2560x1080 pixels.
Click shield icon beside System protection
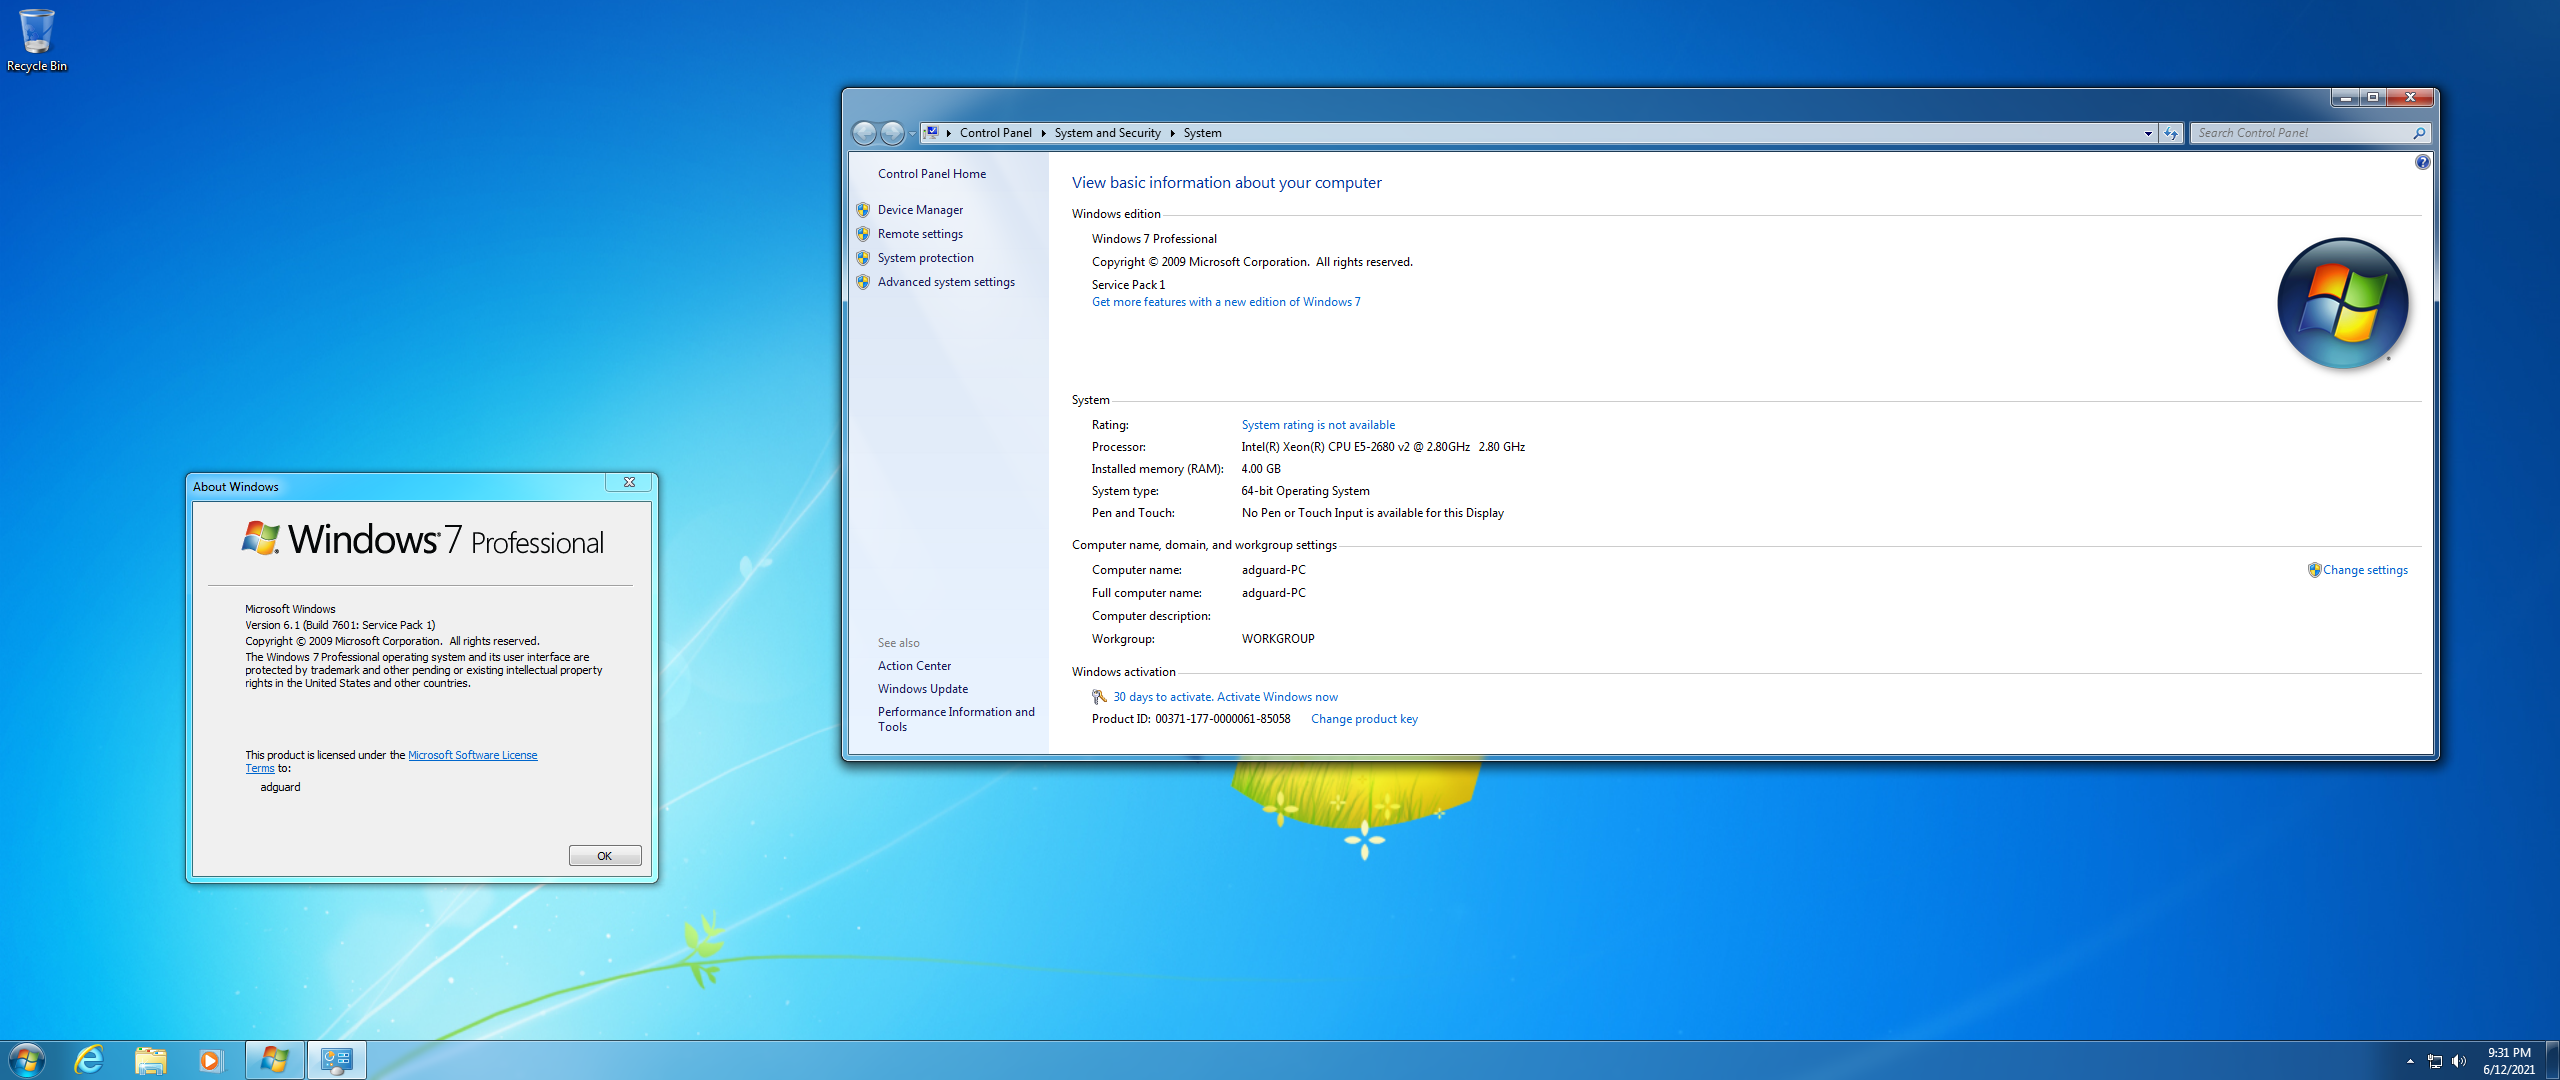pos(863,258)
